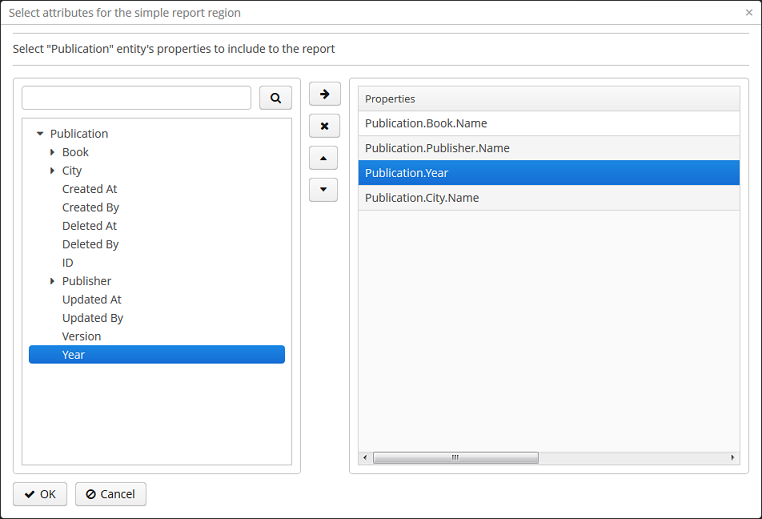Move selected property down with arrow

[324, 190]
